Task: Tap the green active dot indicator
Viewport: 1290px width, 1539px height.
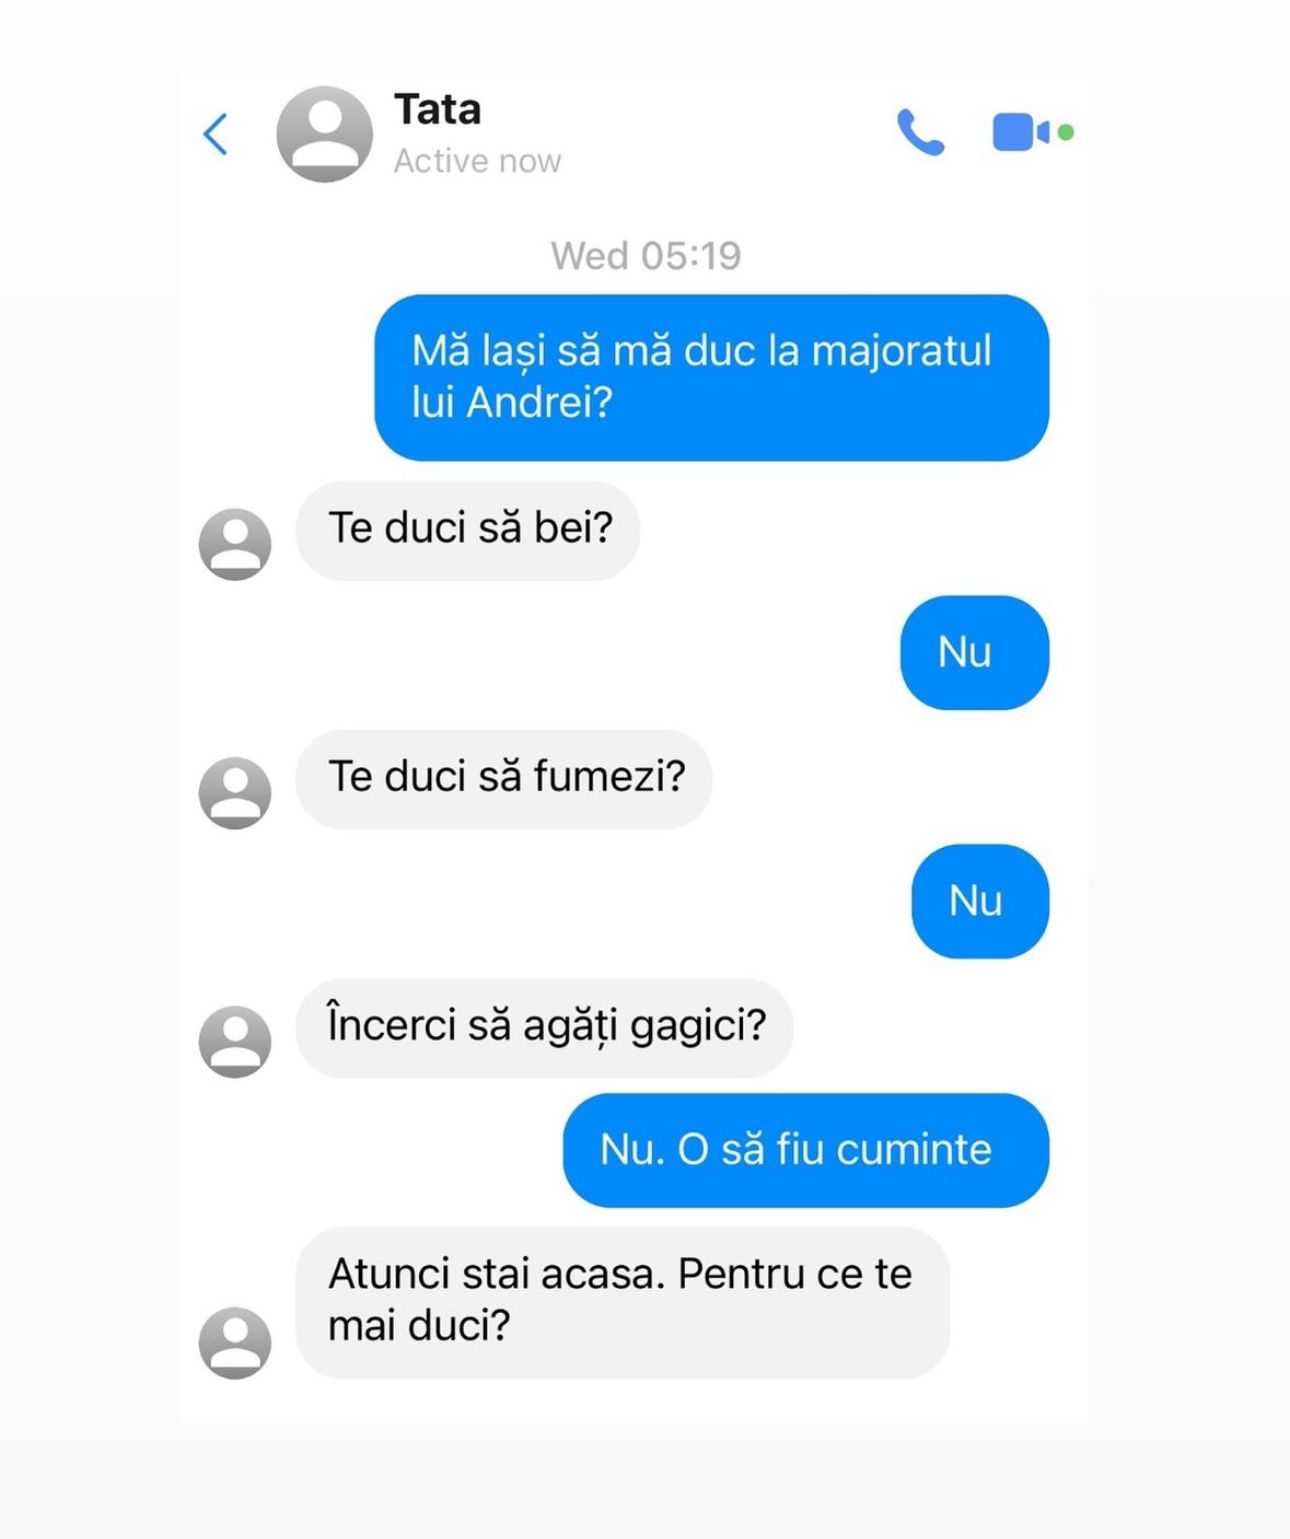Action: coord(1066,132)
